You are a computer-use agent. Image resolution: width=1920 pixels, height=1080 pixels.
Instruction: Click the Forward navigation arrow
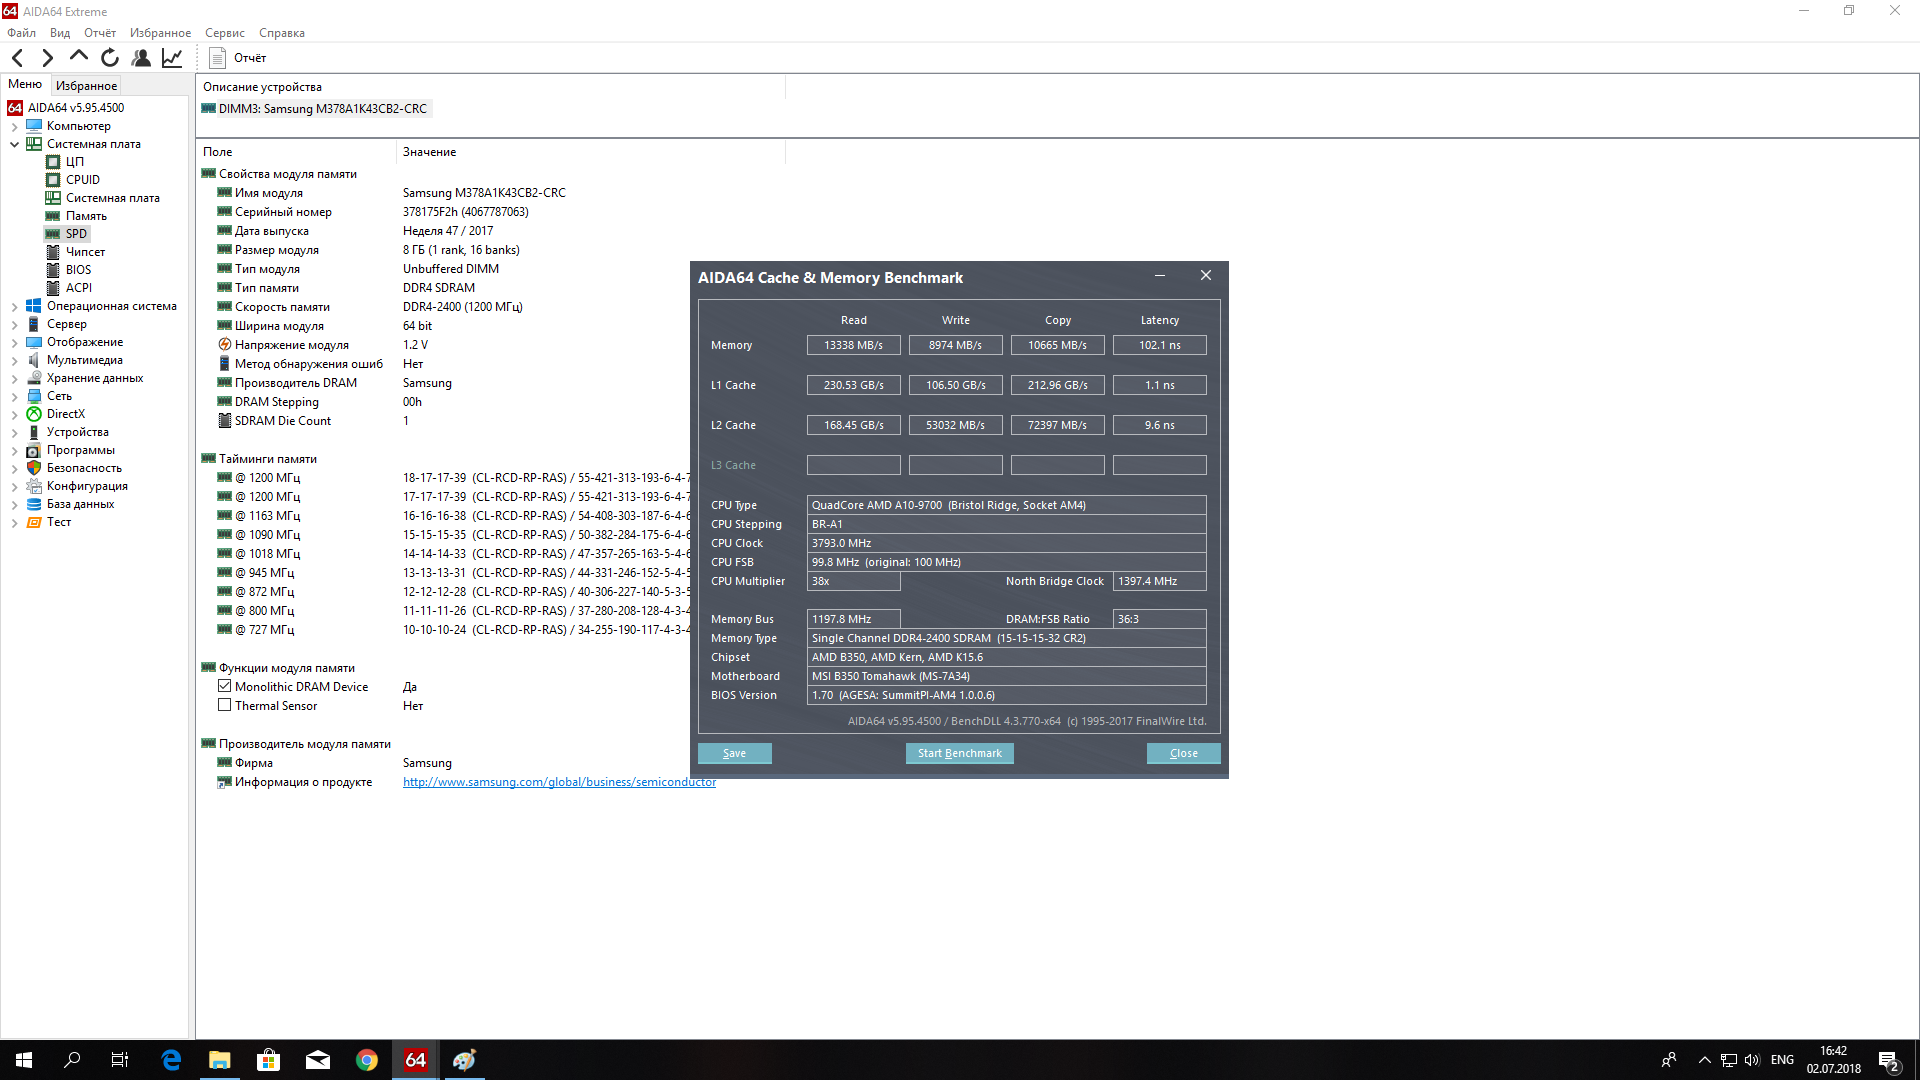pyautogui.click(x=48, y=58)
